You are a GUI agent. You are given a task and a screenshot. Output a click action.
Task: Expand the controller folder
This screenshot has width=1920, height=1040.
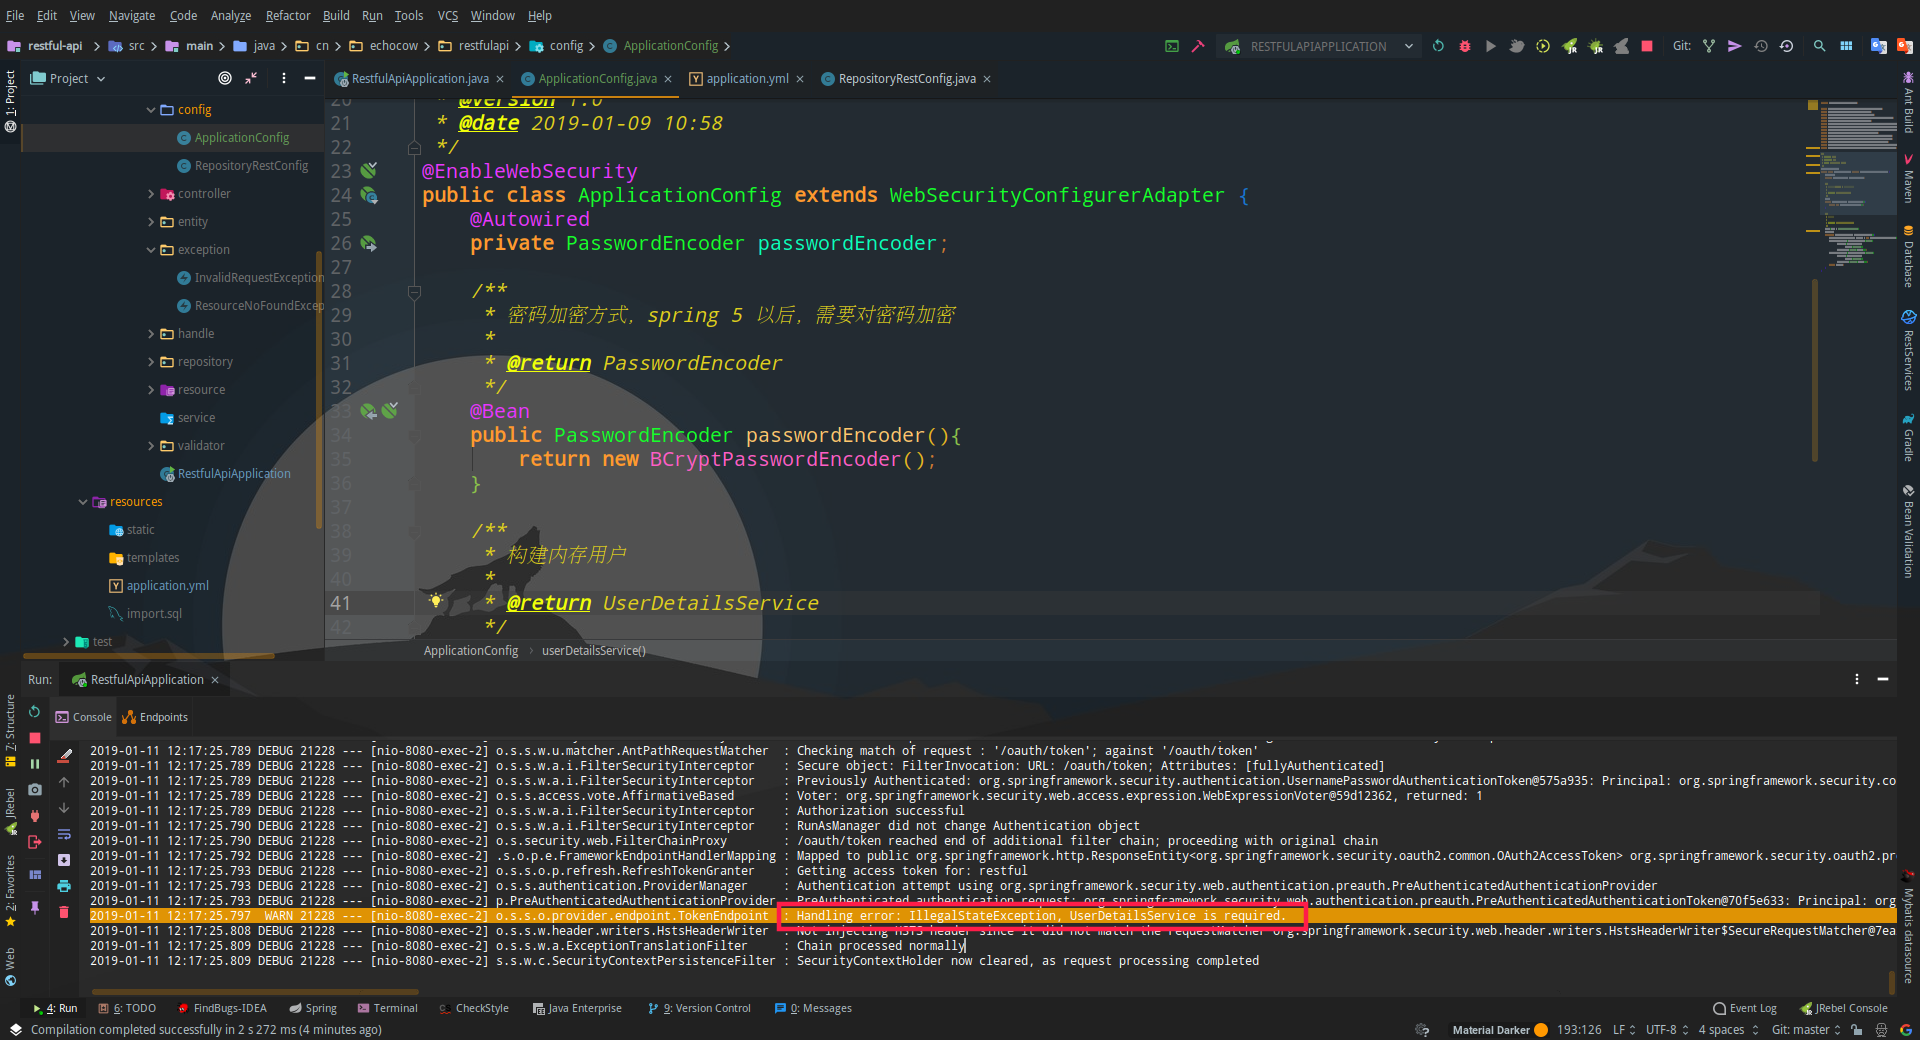pos(151,194)
